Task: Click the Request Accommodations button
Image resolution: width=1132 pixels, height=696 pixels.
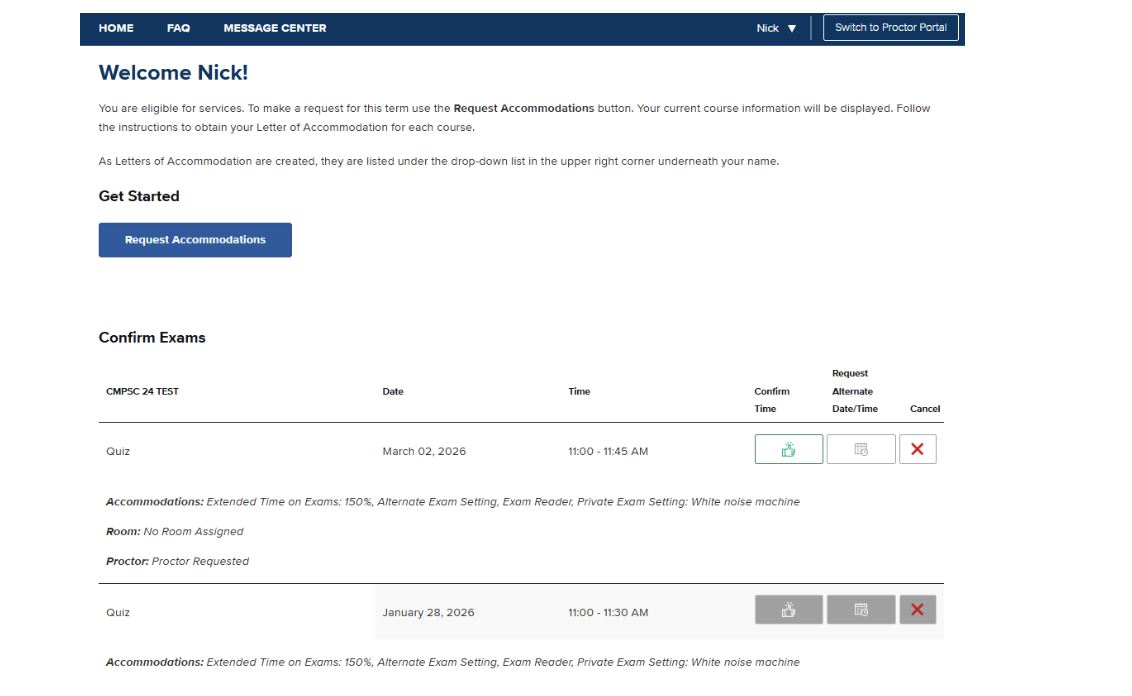Action: pos(194,239)
